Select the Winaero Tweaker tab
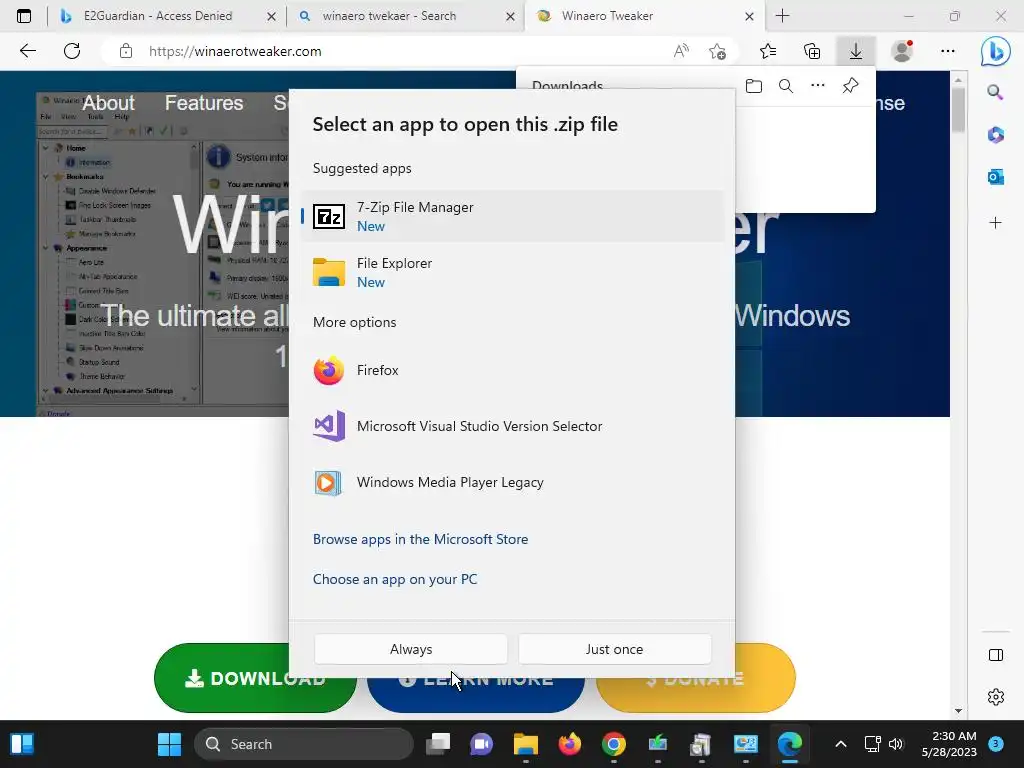Screen dimensions: 1024x768 [x=643, y=16]
